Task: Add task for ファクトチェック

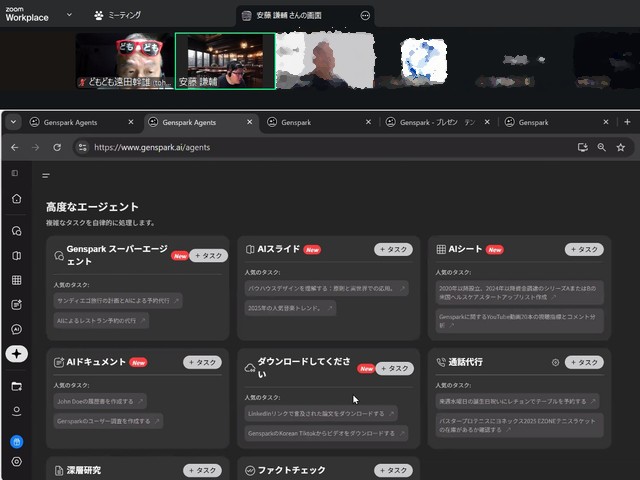Action: pos(393,470)
